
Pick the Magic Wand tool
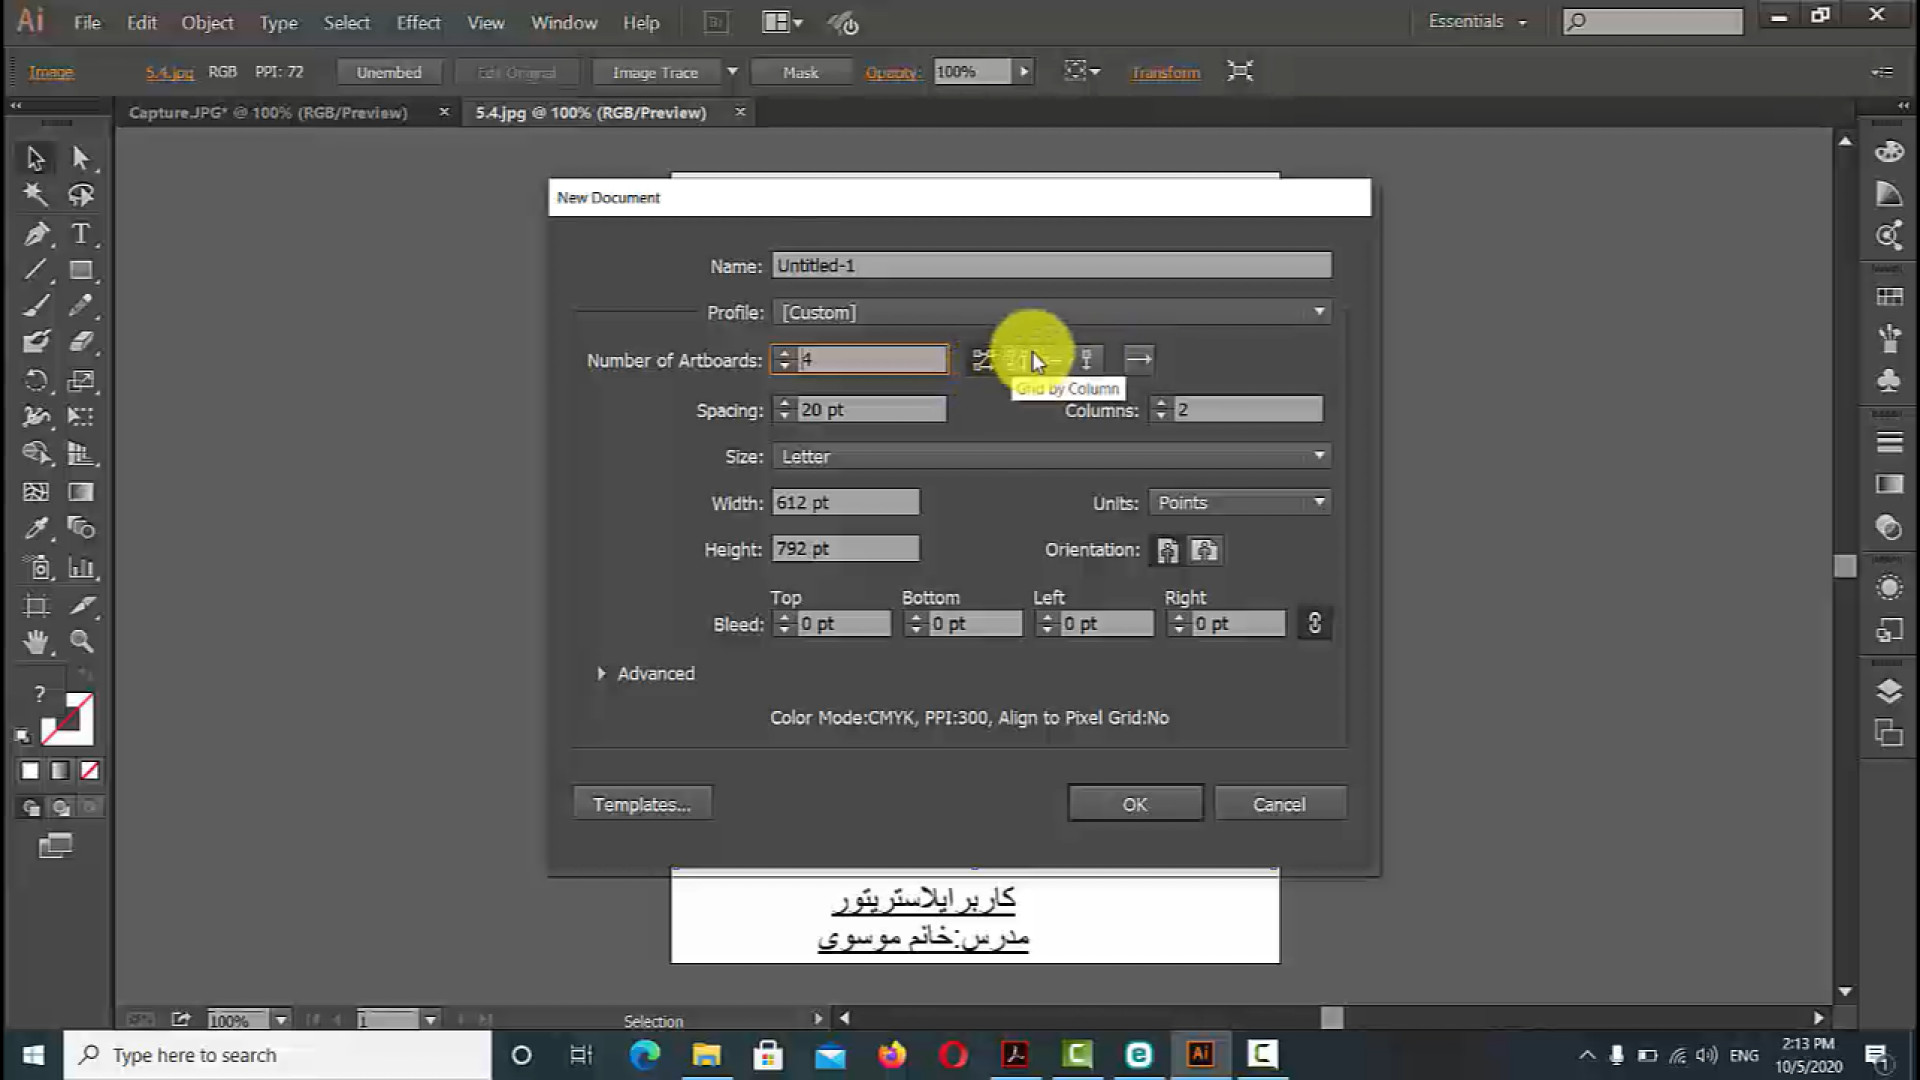(x=35, y=195)
